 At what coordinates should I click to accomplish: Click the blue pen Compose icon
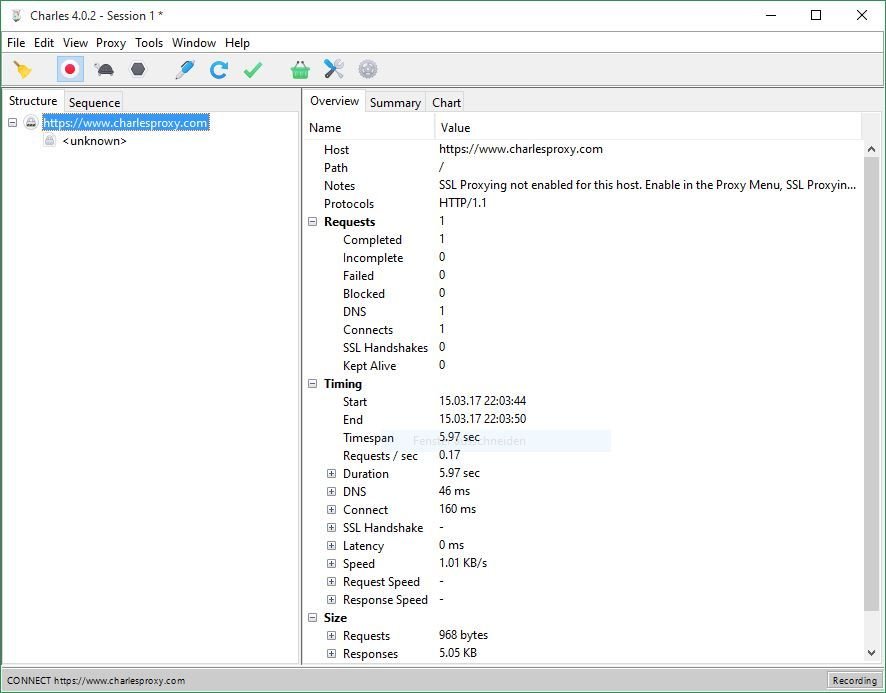tap(184, 70)
